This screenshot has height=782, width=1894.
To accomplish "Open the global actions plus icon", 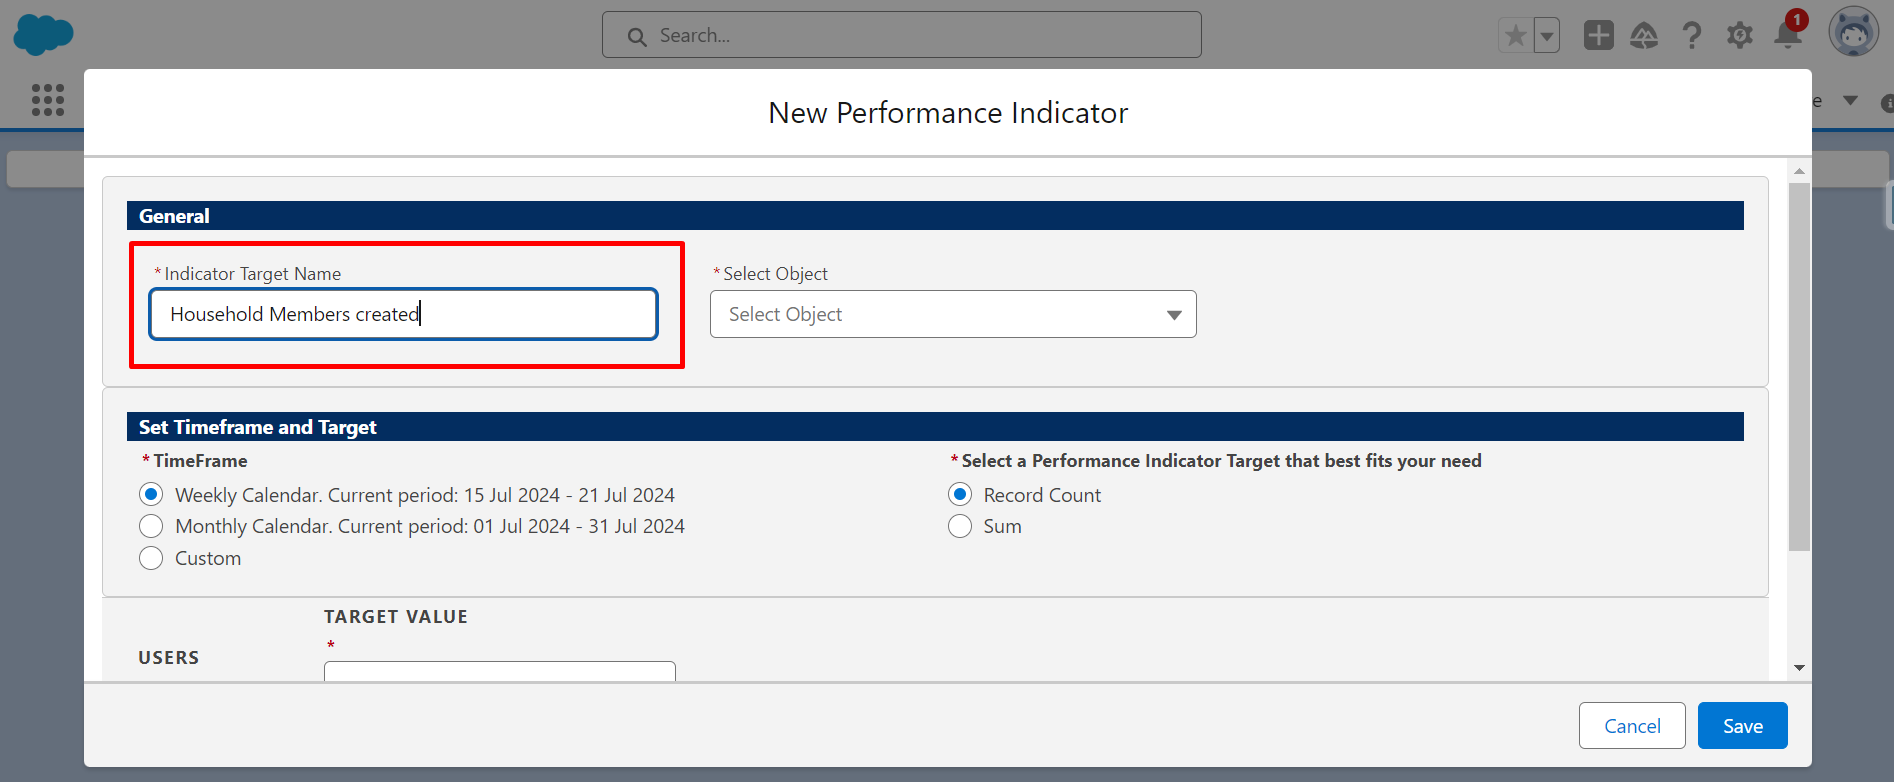I will 1598,36.
